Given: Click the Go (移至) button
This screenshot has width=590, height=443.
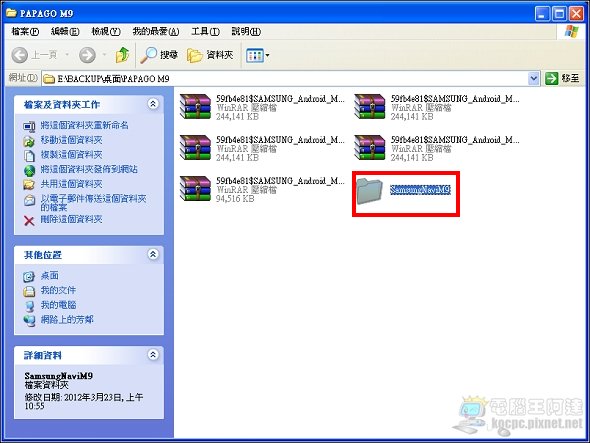Looking at the screenshot, I should pyautogui.click(x=562, y=78).
